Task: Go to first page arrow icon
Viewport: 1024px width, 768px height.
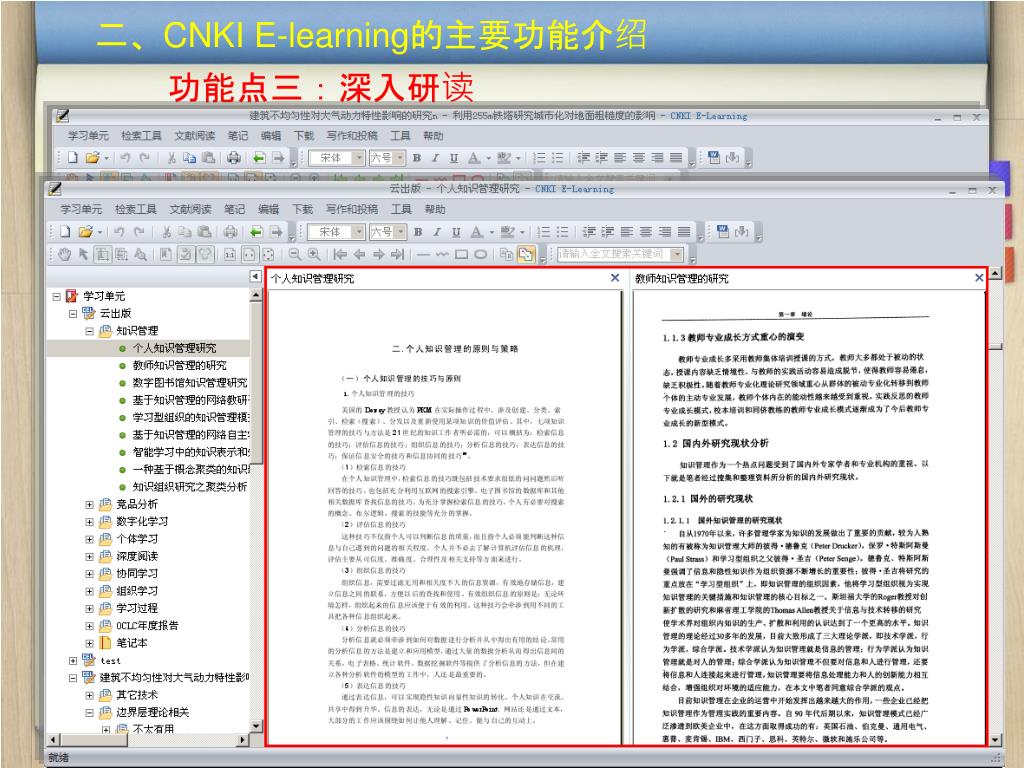Action: (340, 254)
